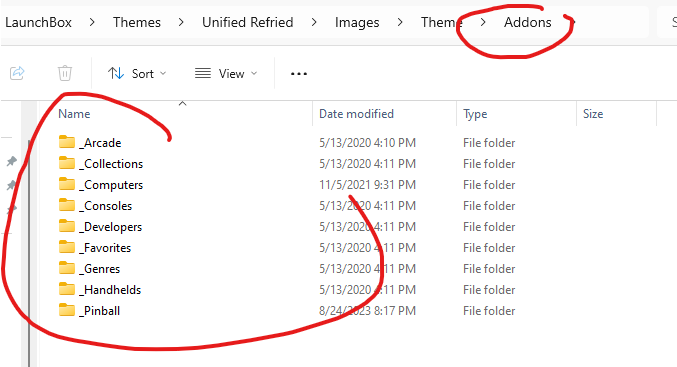Open the View dropdown
The width and height of the screenshot is (677, 367).
pyautogui.click(x=226, y=73)
